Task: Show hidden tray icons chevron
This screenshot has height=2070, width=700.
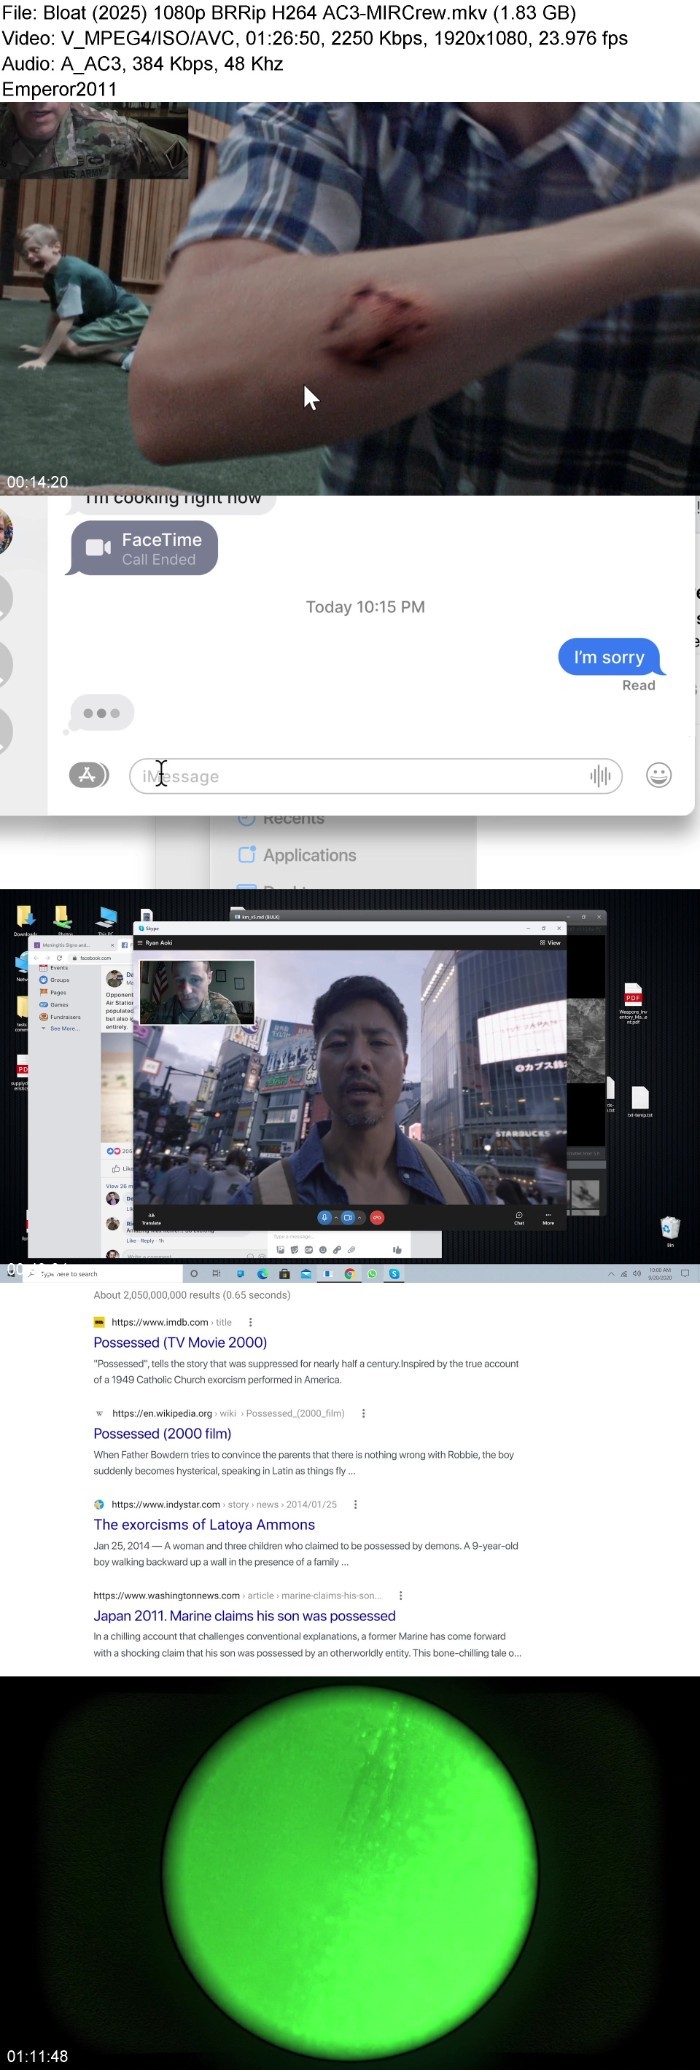Action: [611, 1274]
